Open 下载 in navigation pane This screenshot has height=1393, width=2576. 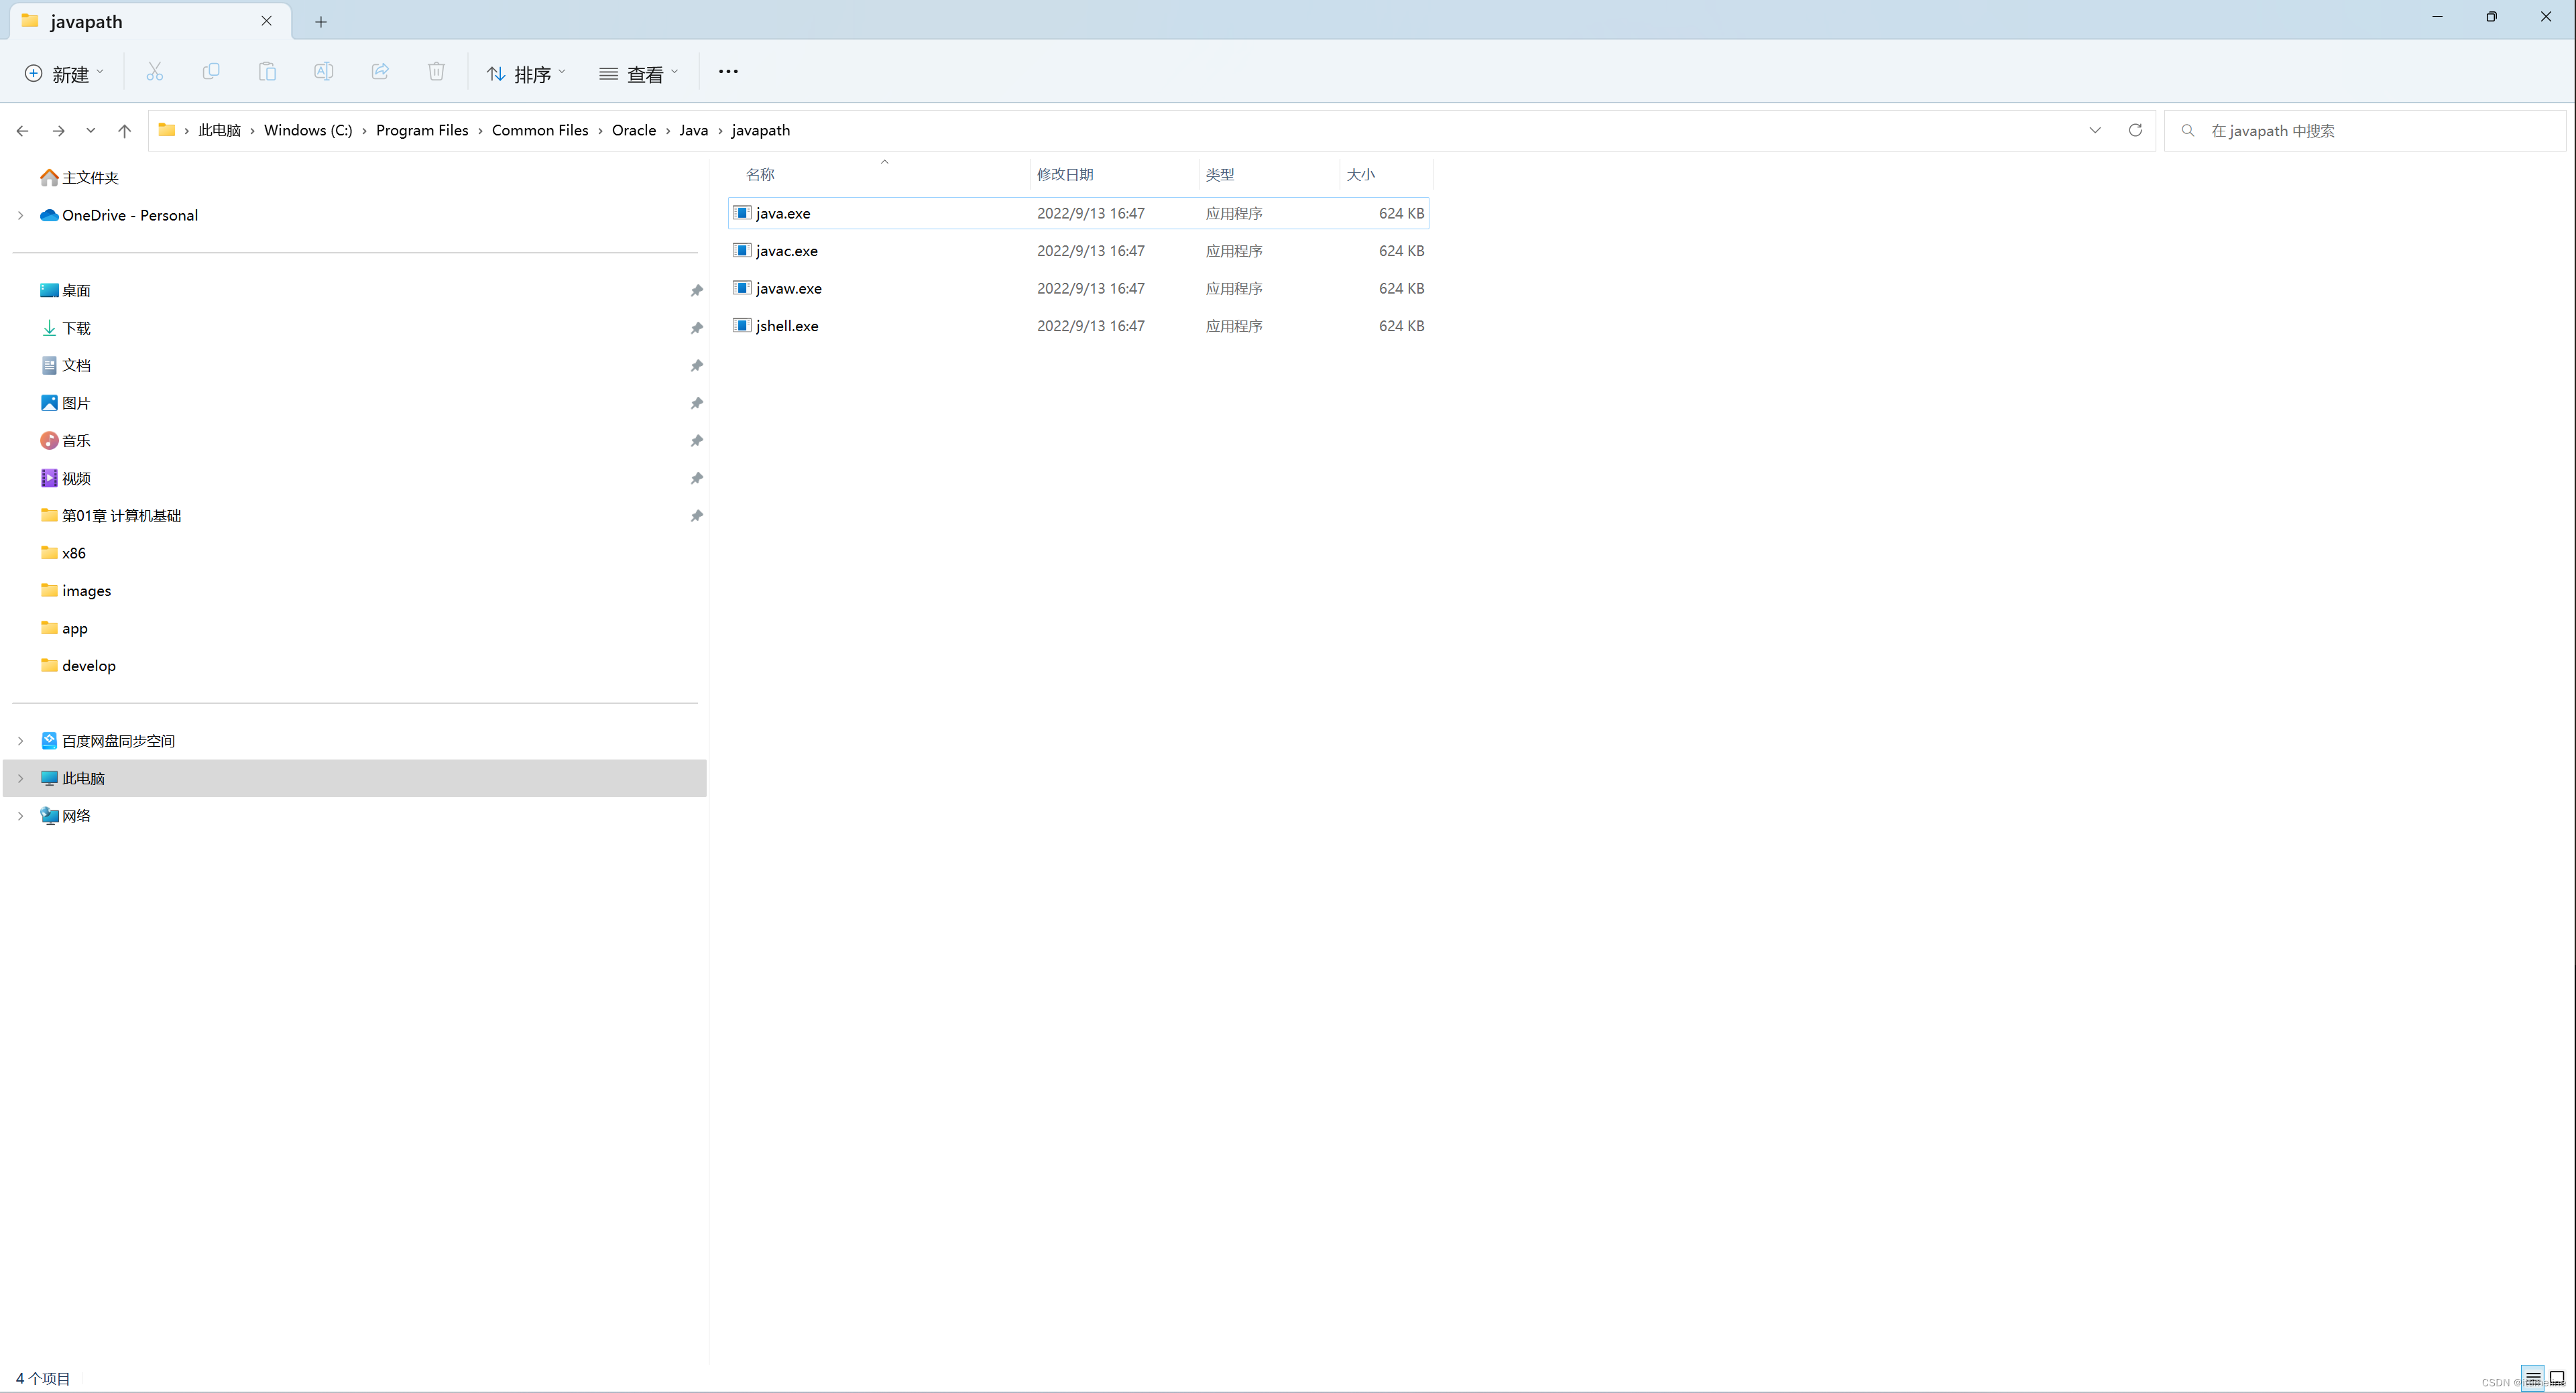76,328
